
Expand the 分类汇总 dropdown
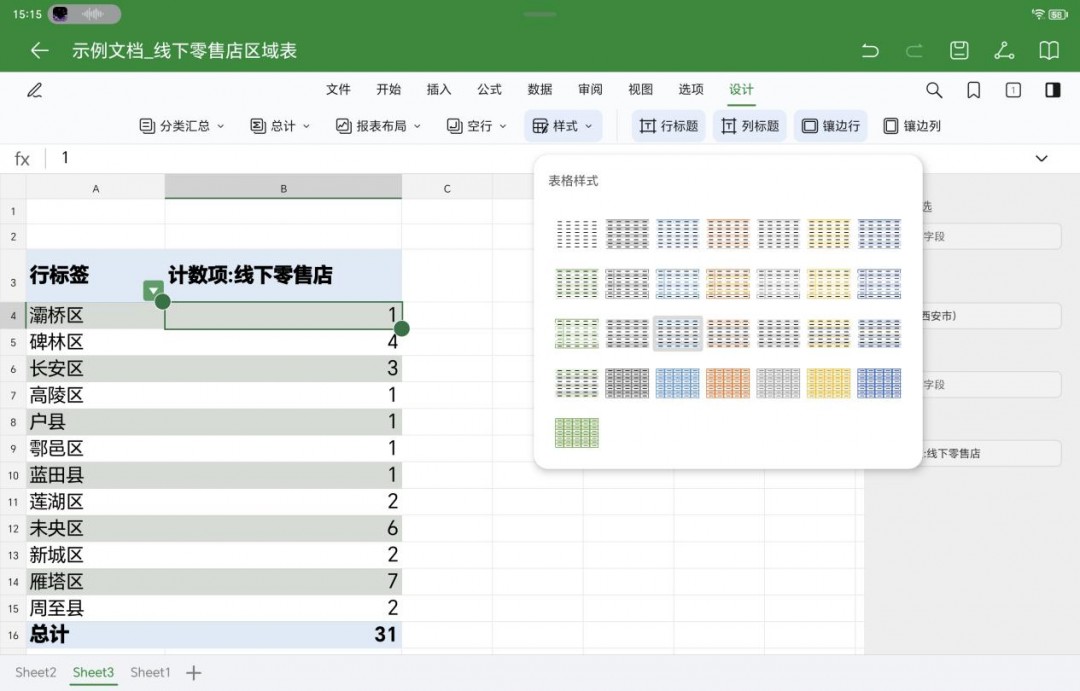(x=182, y=126)
